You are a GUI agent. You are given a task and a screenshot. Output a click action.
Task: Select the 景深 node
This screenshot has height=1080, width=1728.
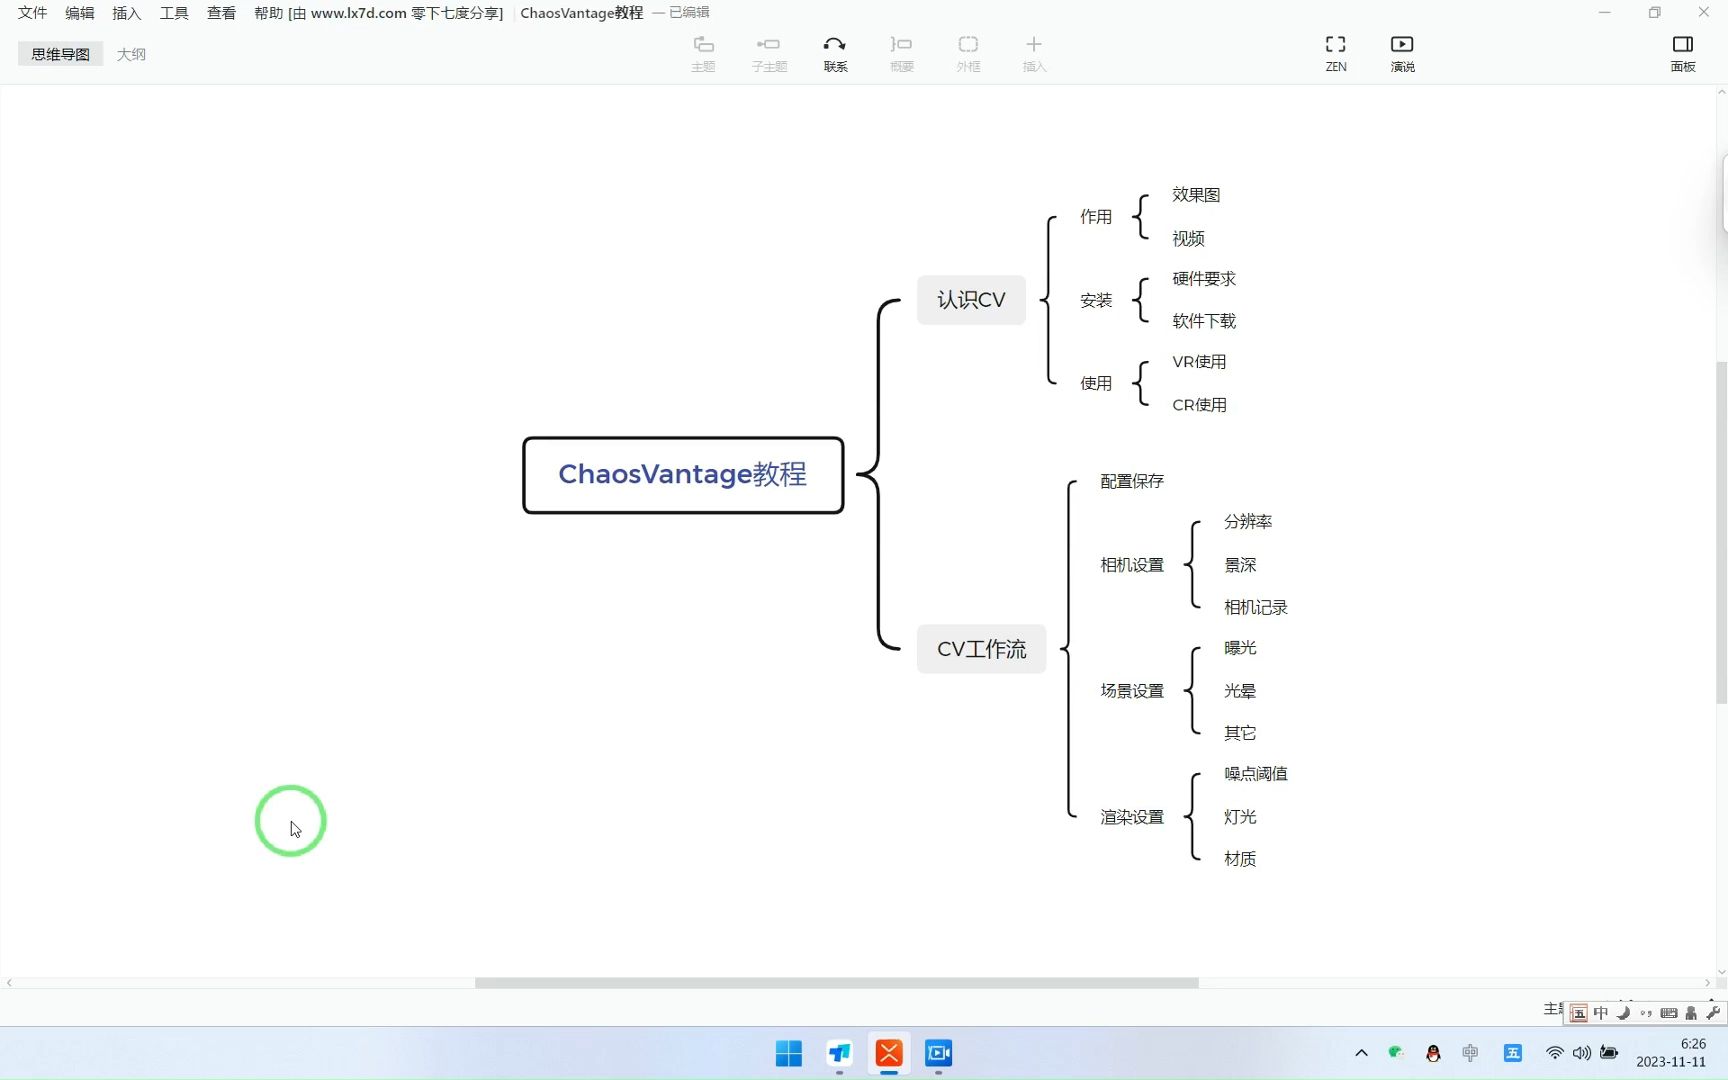point(1240,565)
